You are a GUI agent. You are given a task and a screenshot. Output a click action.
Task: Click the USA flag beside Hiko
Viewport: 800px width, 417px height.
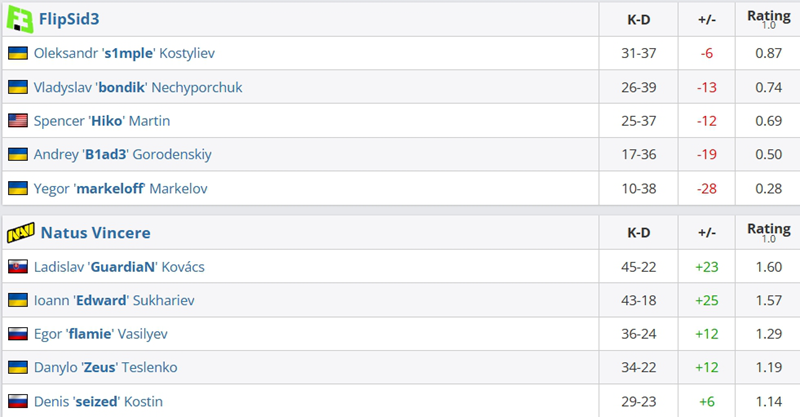click(x=17, y=121)
